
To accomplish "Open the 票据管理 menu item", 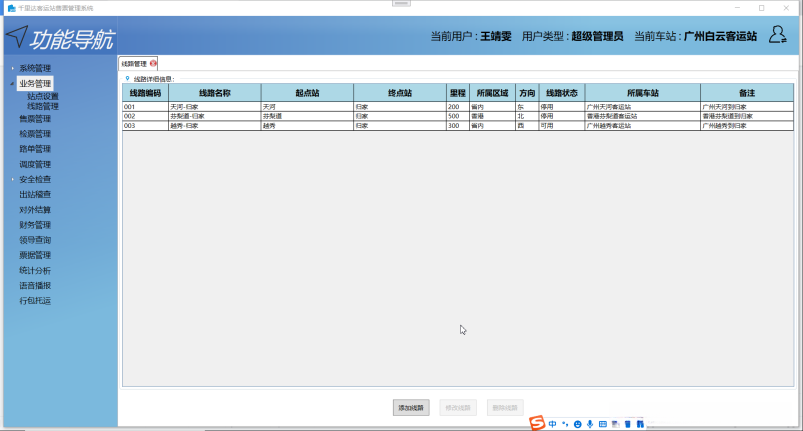I will click(x=35, y=255).
